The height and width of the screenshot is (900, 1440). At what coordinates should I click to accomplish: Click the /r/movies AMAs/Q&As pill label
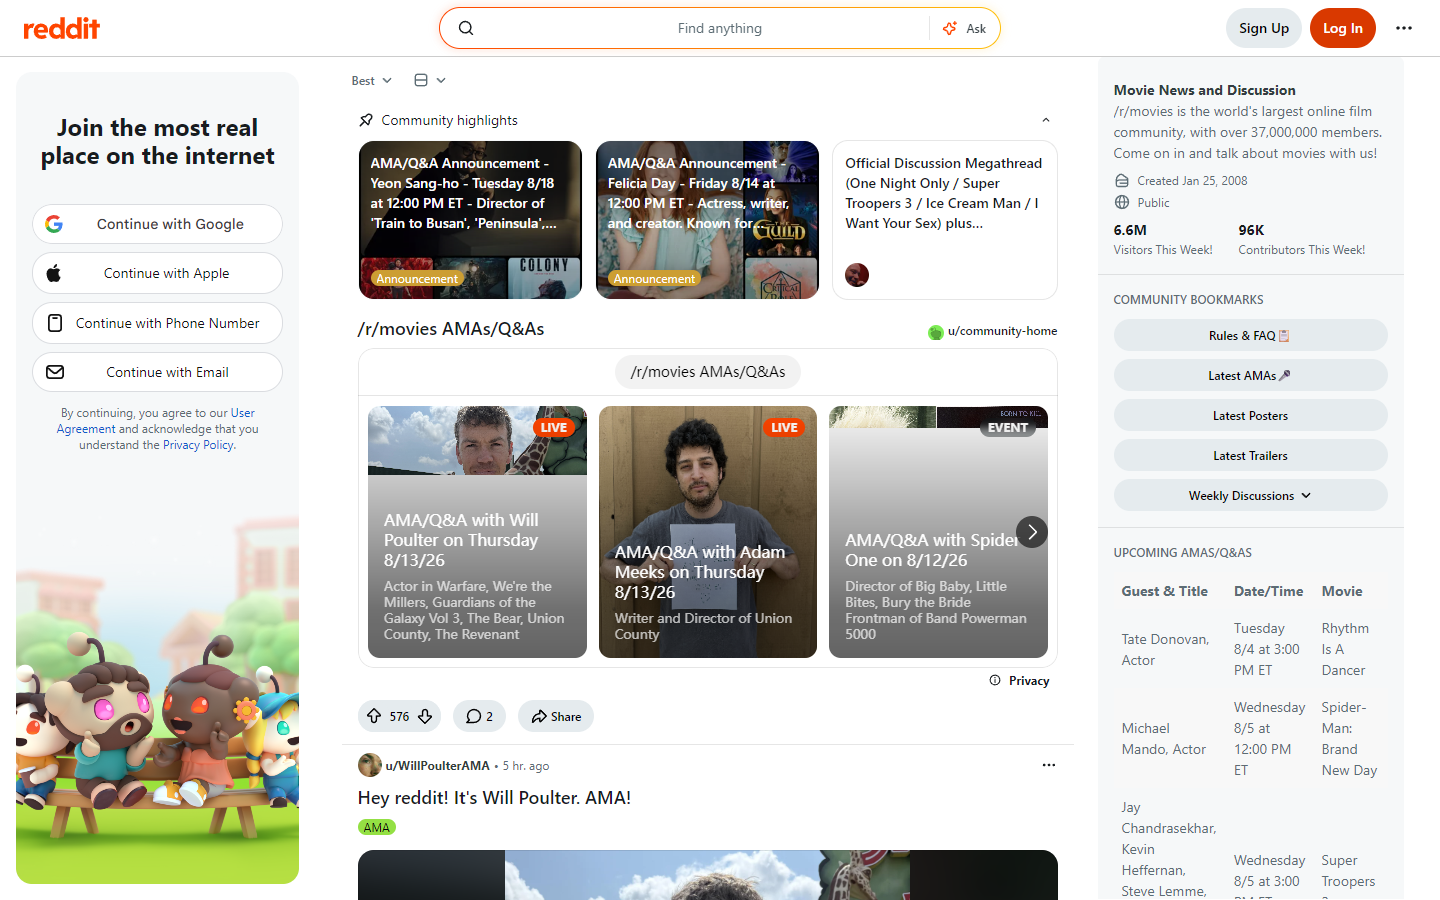coord(708,372)
